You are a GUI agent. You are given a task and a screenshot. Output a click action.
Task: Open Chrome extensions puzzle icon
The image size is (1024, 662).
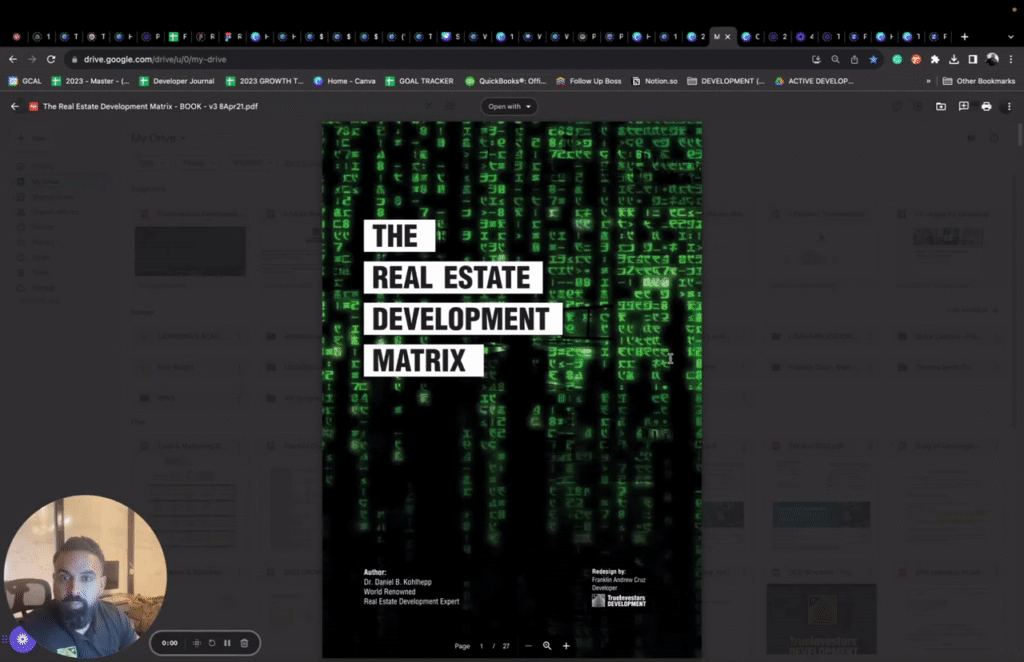point(935,59)
